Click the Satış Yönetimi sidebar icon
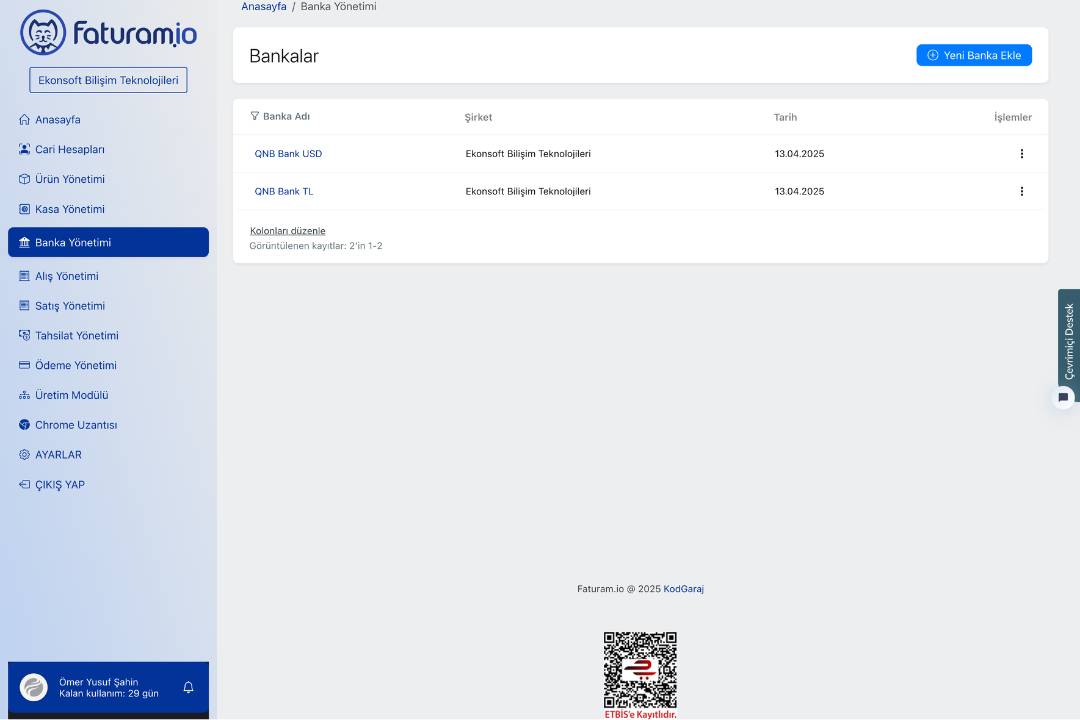Screen dimensions: 1080x720 pyautogui.click(x=24, y=305)
